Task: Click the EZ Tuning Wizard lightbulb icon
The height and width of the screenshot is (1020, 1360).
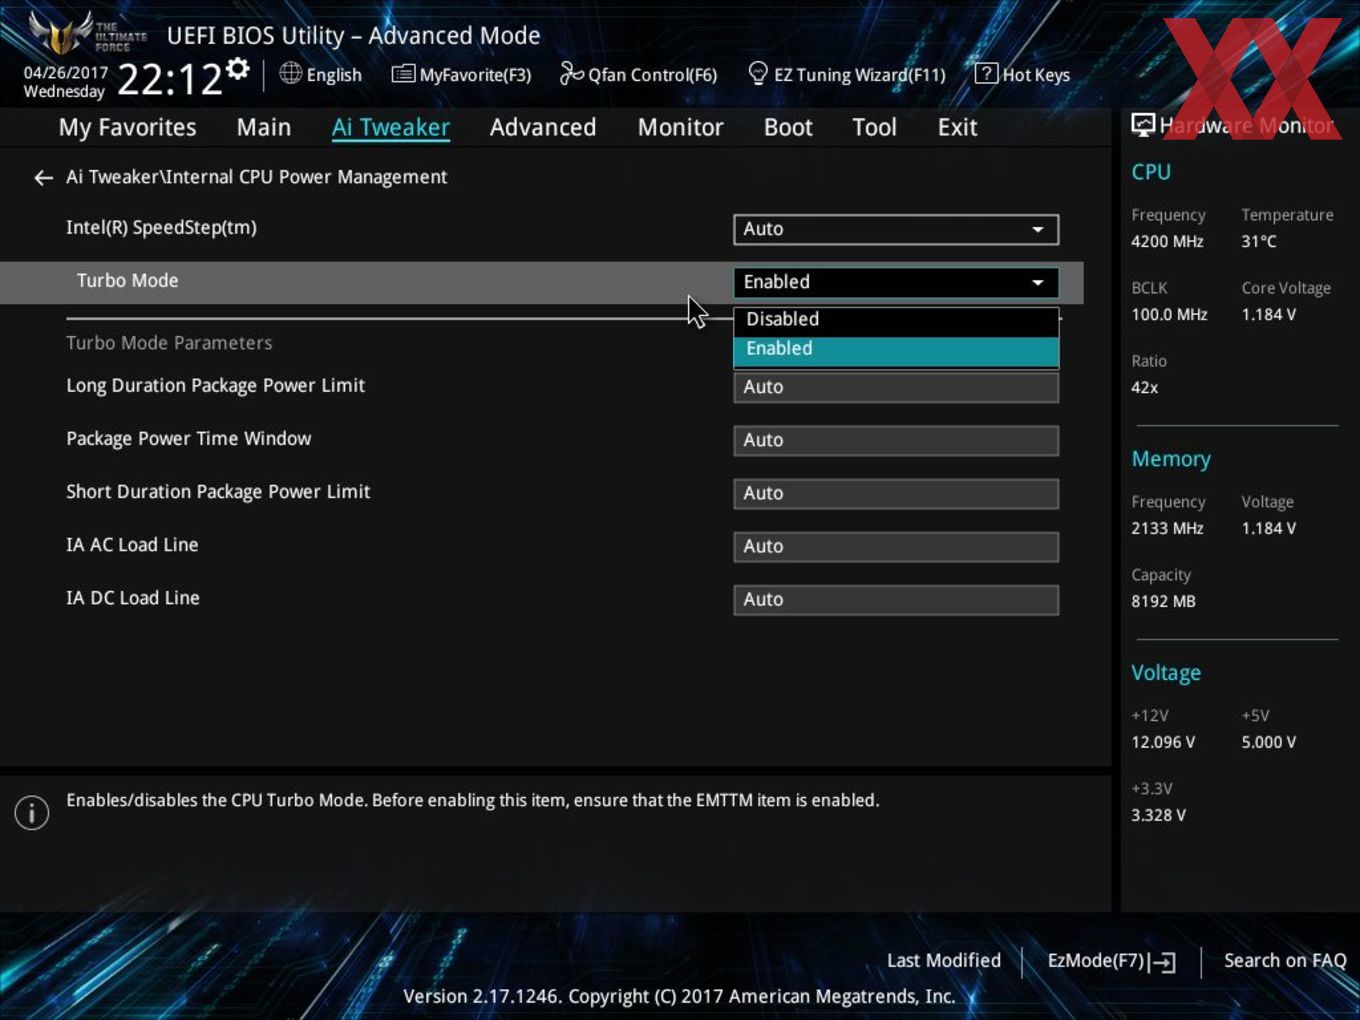Action: point(758,73)
